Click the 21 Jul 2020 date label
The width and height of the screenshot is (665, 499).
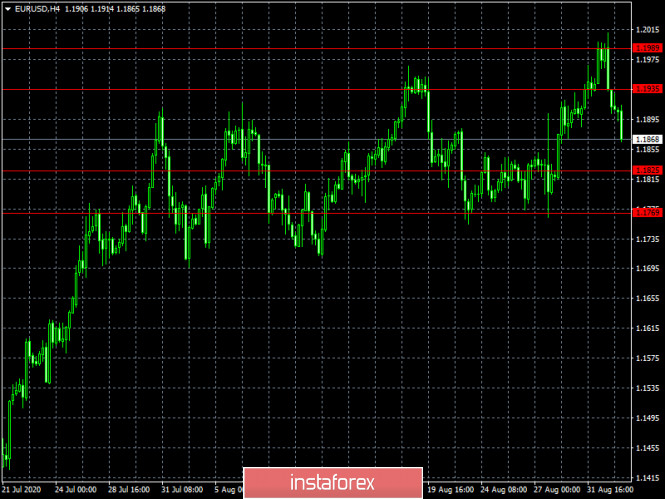[22, 491]
